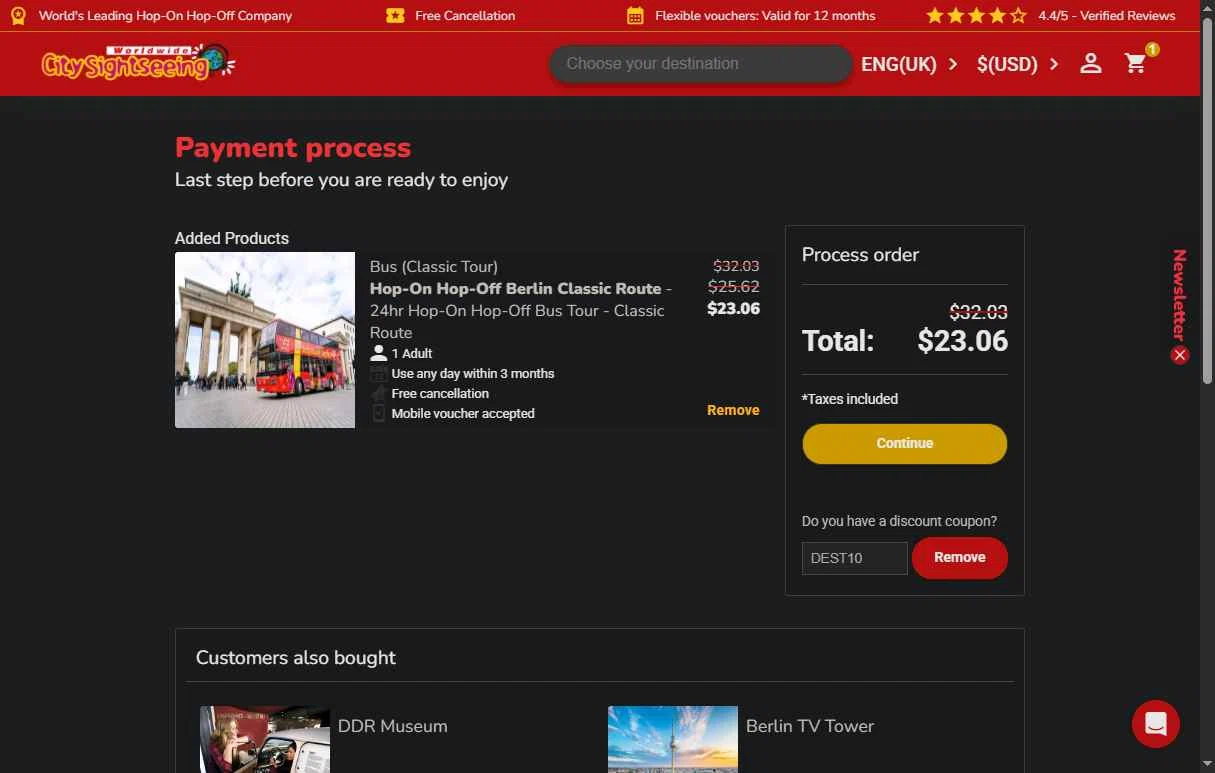
Task: Remove the Berlin Classic Route product
Action: pyautogui.click(x=733, y=410)
